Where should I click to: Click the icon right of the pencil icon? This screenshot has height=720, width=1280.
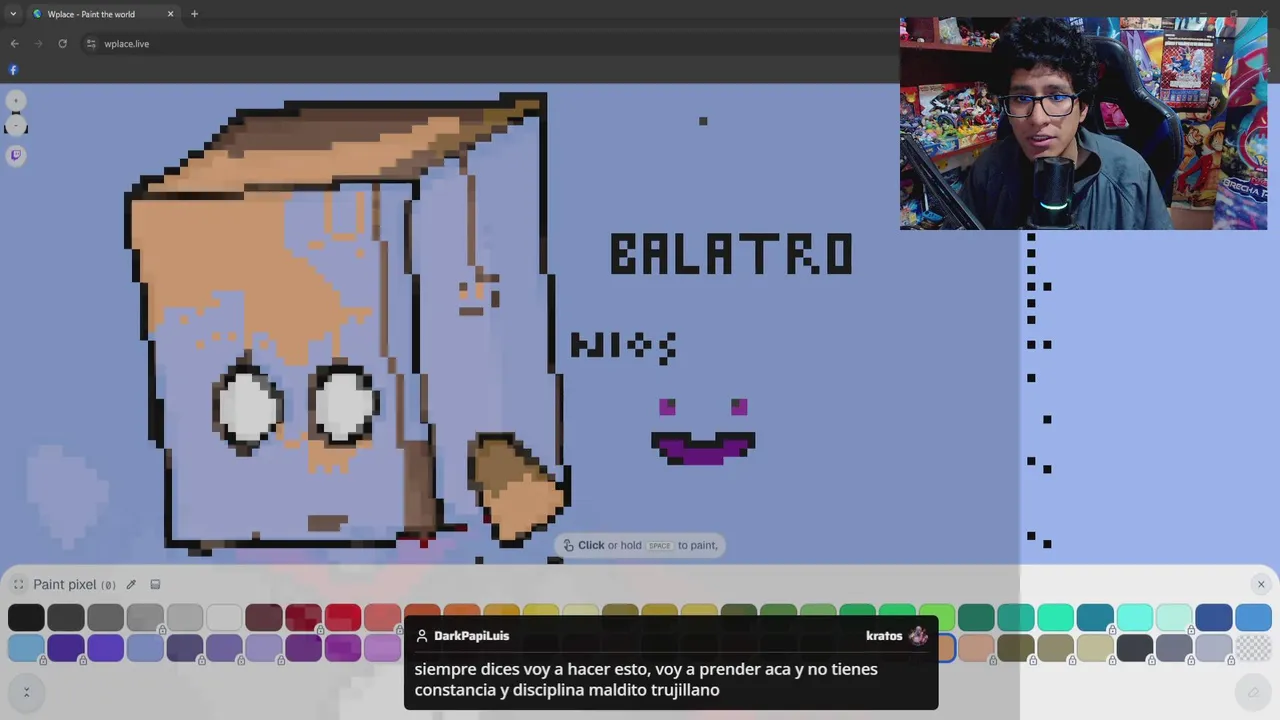pyautogui.click(x=155, y=585)
